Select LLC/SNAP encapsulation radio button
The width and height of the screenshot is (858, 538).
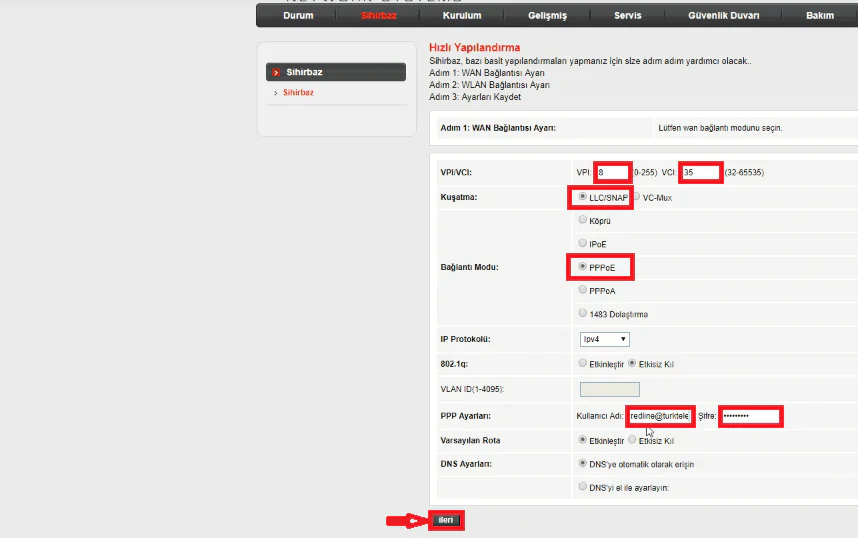coord(583,197)
